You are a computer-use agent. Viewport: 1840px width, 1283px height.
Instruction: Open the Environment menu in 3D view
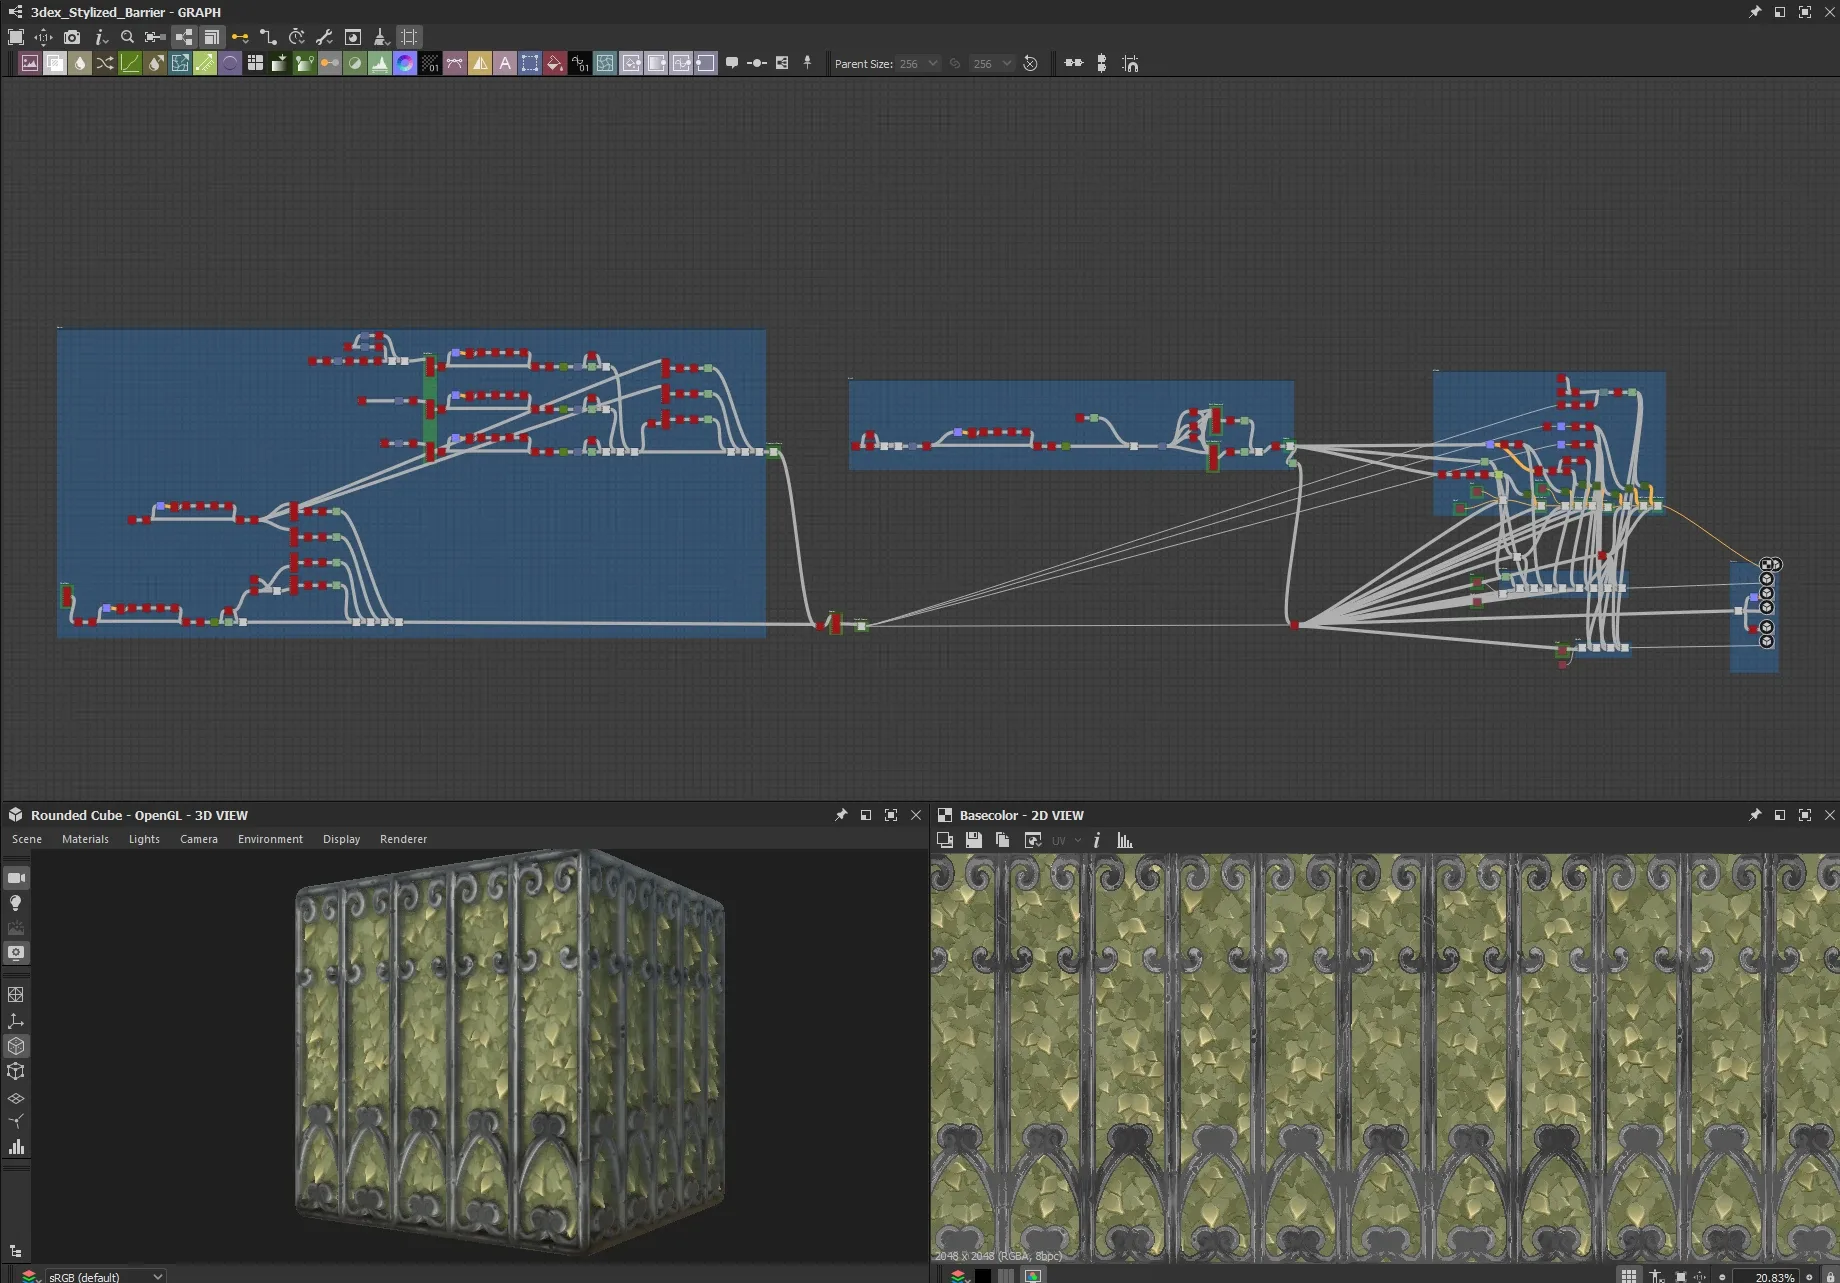click(x=270, y=839)
